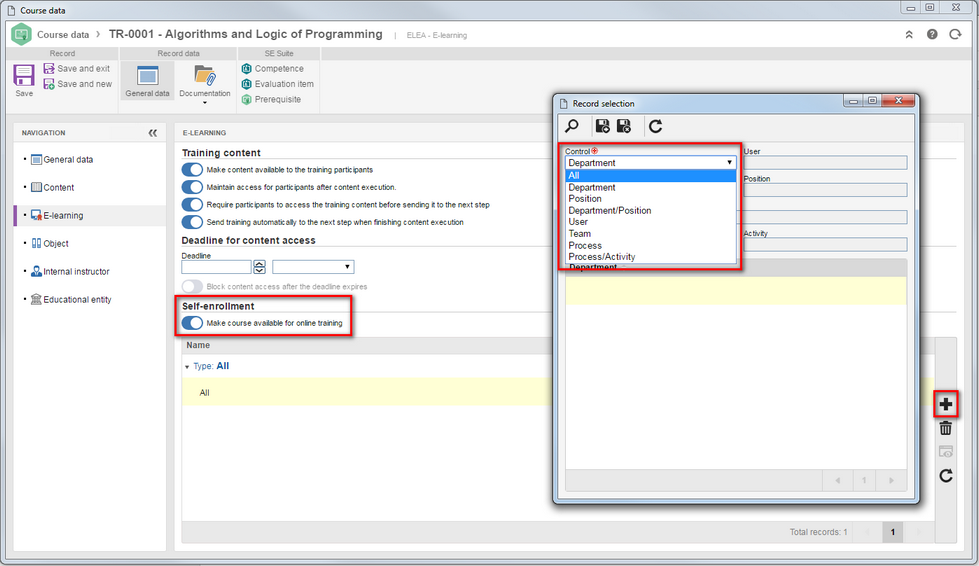Toggle Make content available to participants
979x566 pixels.
[192, 170]
